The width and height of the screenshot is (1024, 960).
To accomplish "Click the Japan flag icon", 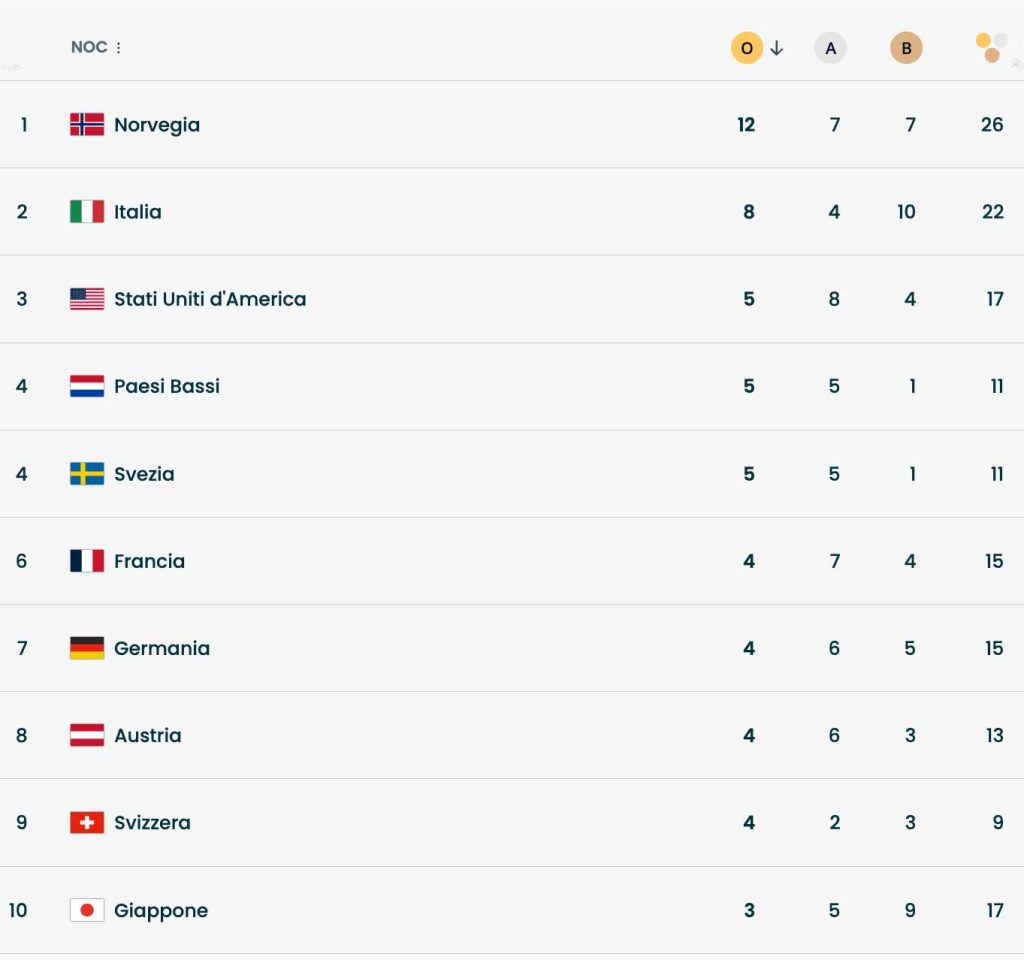I will click(87, 910).
